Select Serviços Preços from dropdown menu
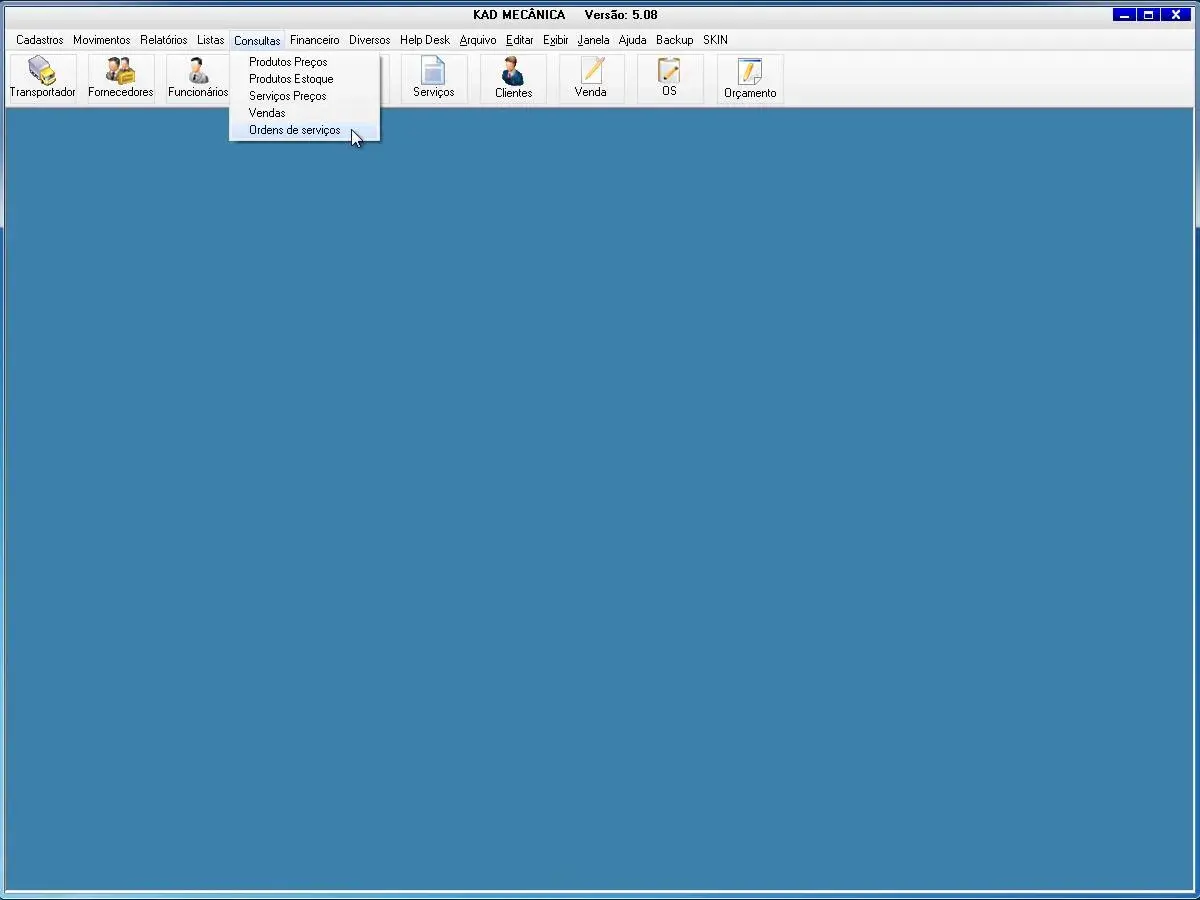 click(x=287, y=96)
